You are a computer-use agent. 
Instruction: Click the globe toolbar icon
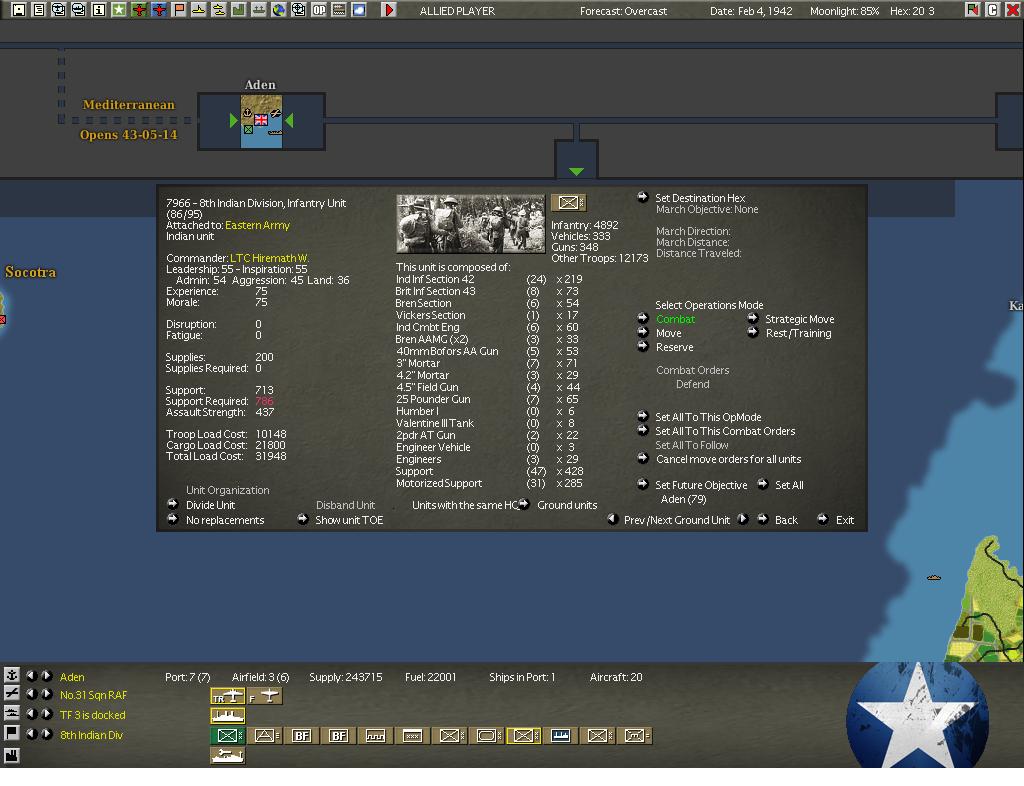pos(279,10)
